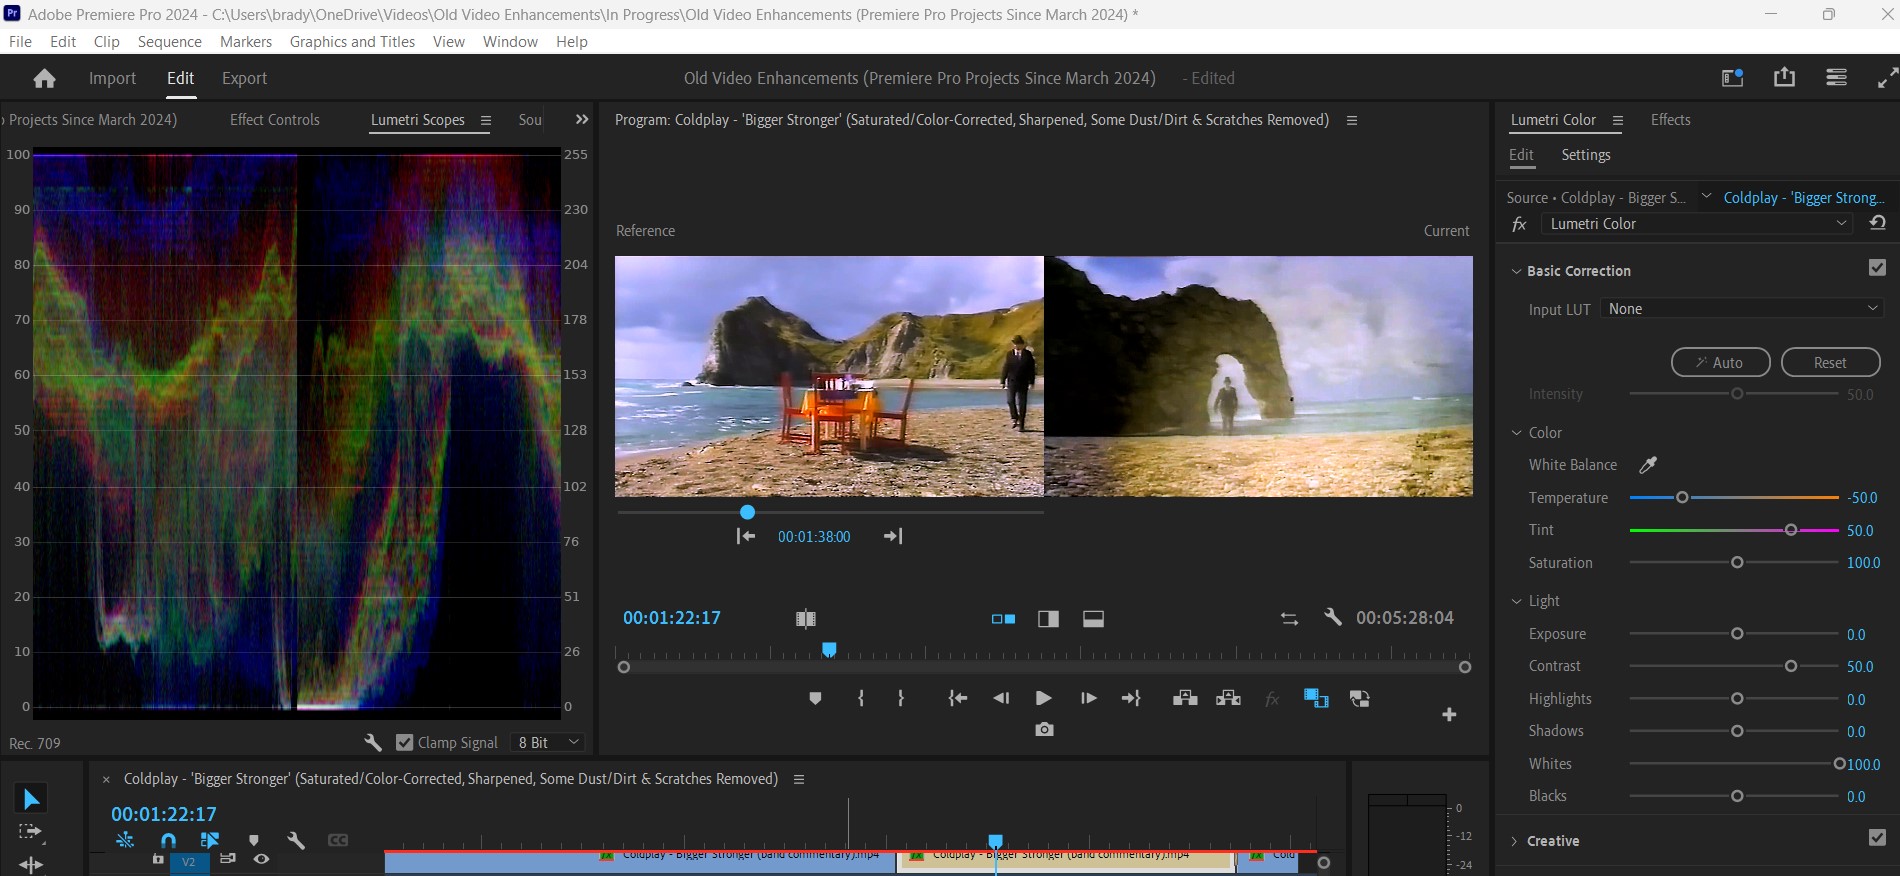Open the 8 Bit depth dropdown

[549, 742]
